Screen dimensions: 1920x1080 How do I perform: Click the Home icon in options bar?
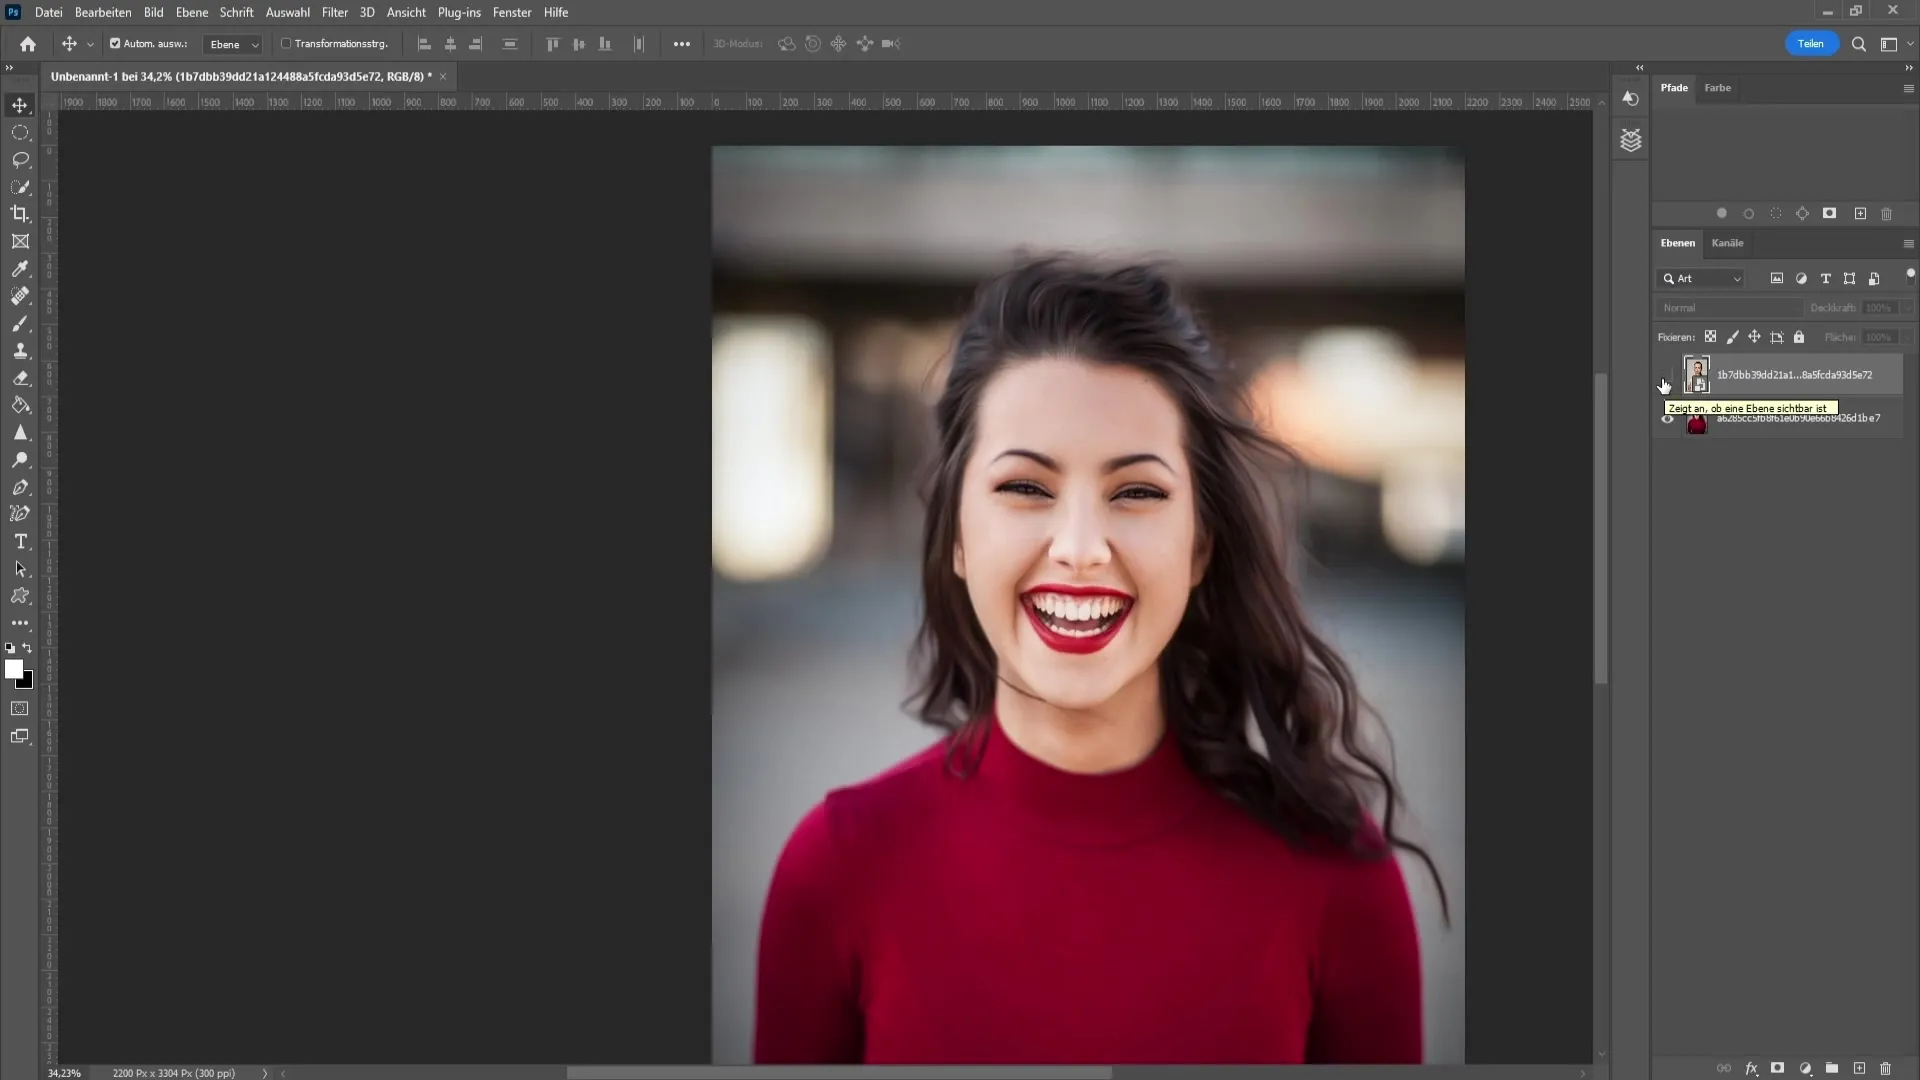coord(28,44)
